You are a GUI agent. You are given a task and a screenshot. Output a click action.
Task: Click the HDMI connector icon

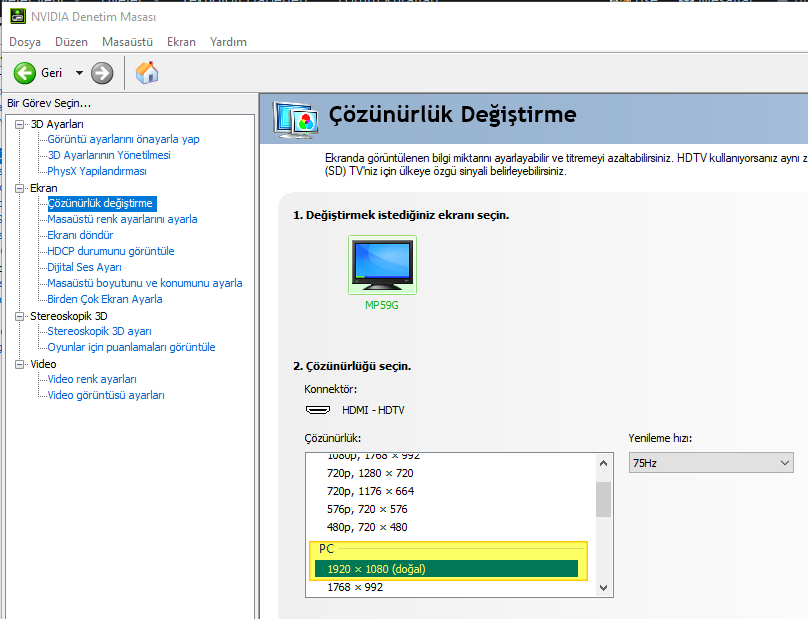[x=318, y=410]
